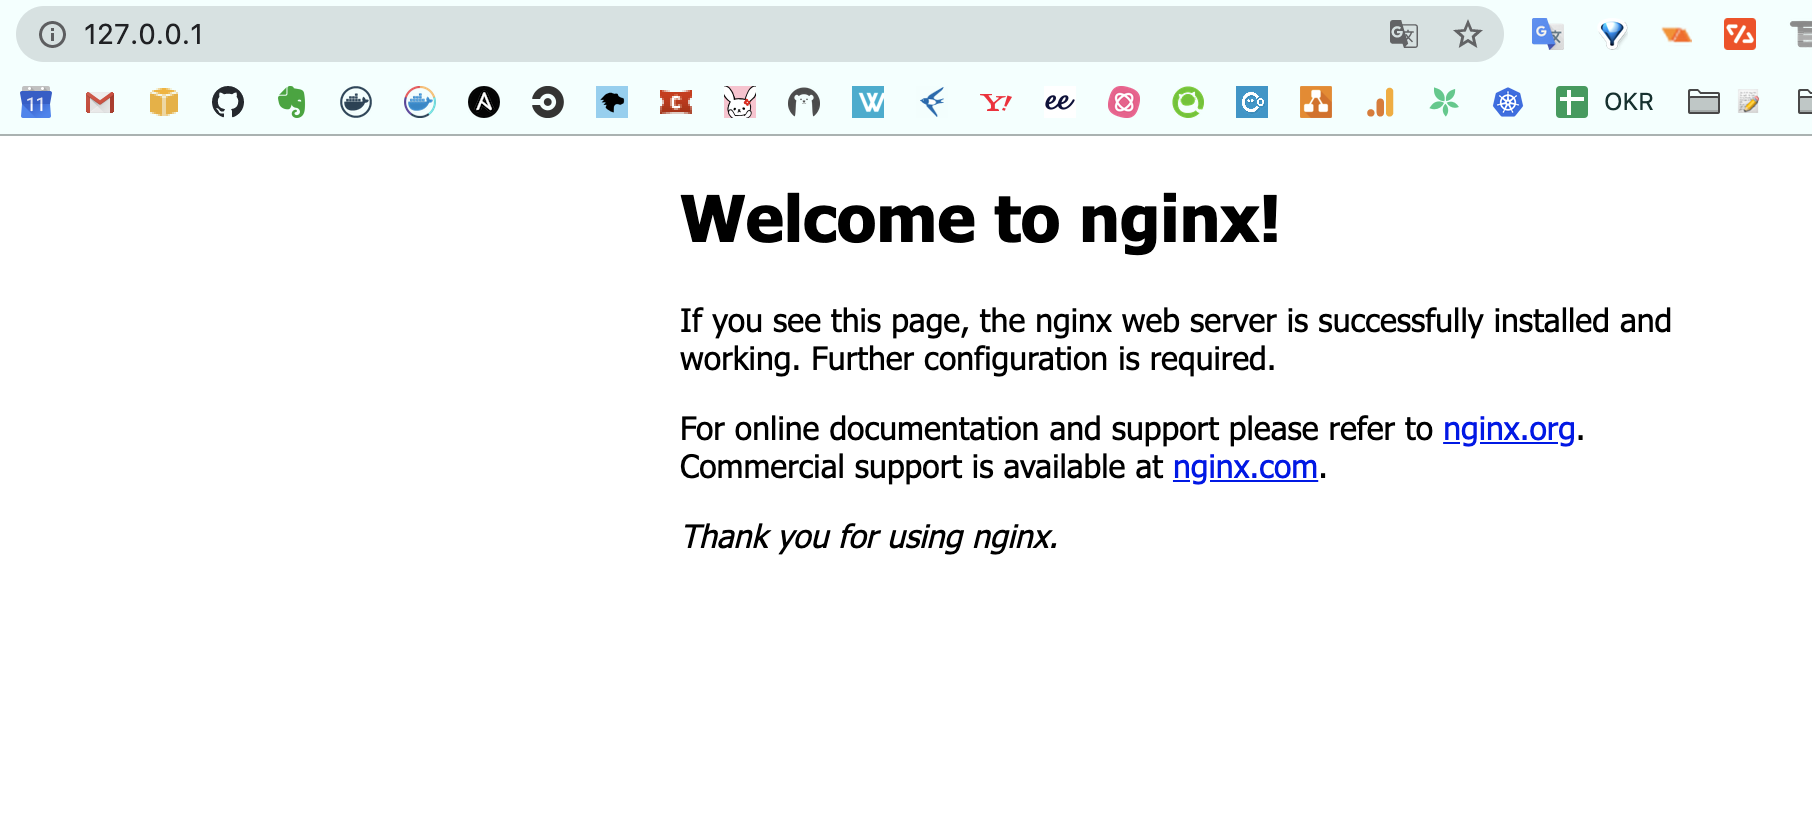Open the black bird on blue bookmark
The width and height of the screenshot is (1812, 838).
point(612,102)
